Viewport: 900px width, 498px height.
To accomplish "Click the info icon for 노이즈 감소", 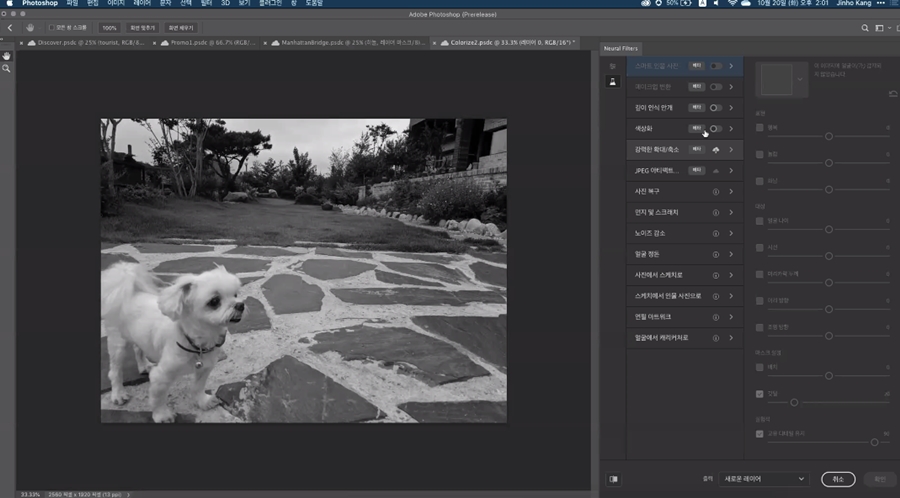I will [x=716, y=234].
